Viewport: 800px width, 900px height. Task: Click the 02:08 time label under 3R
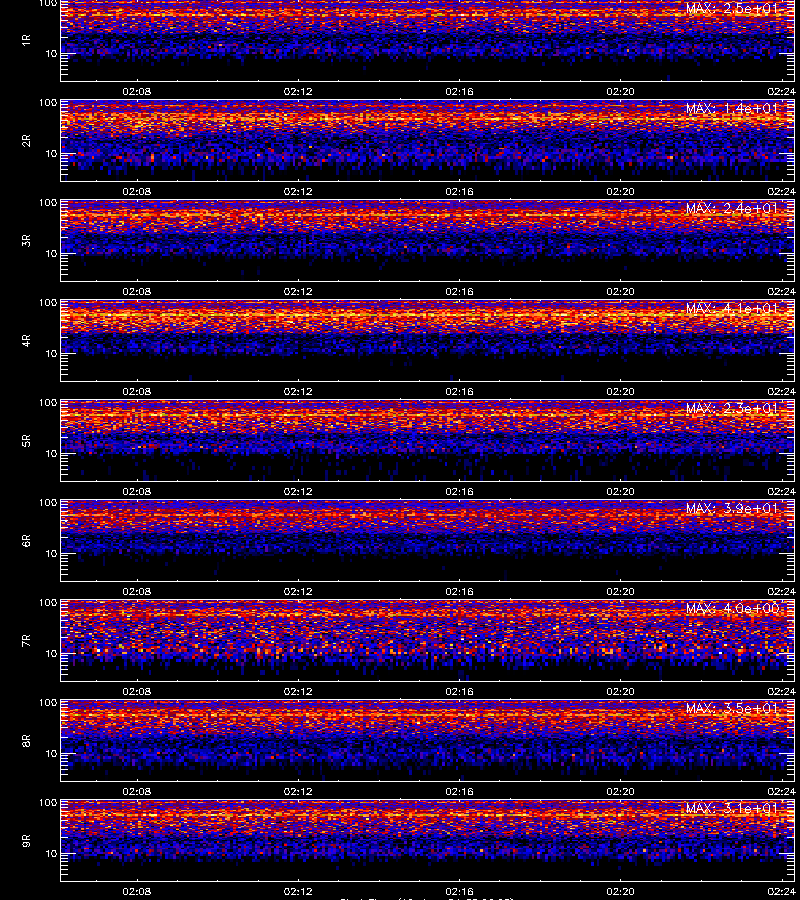137,292
